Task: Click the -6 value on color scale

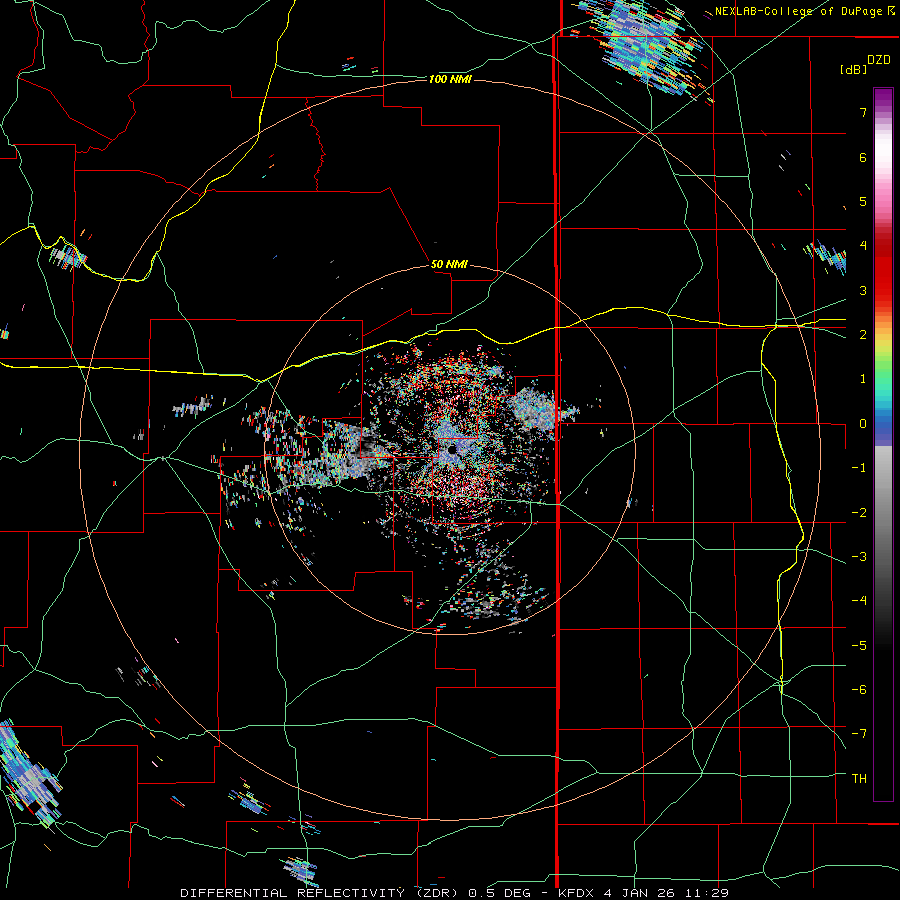Action: click(x=859, y=689)
